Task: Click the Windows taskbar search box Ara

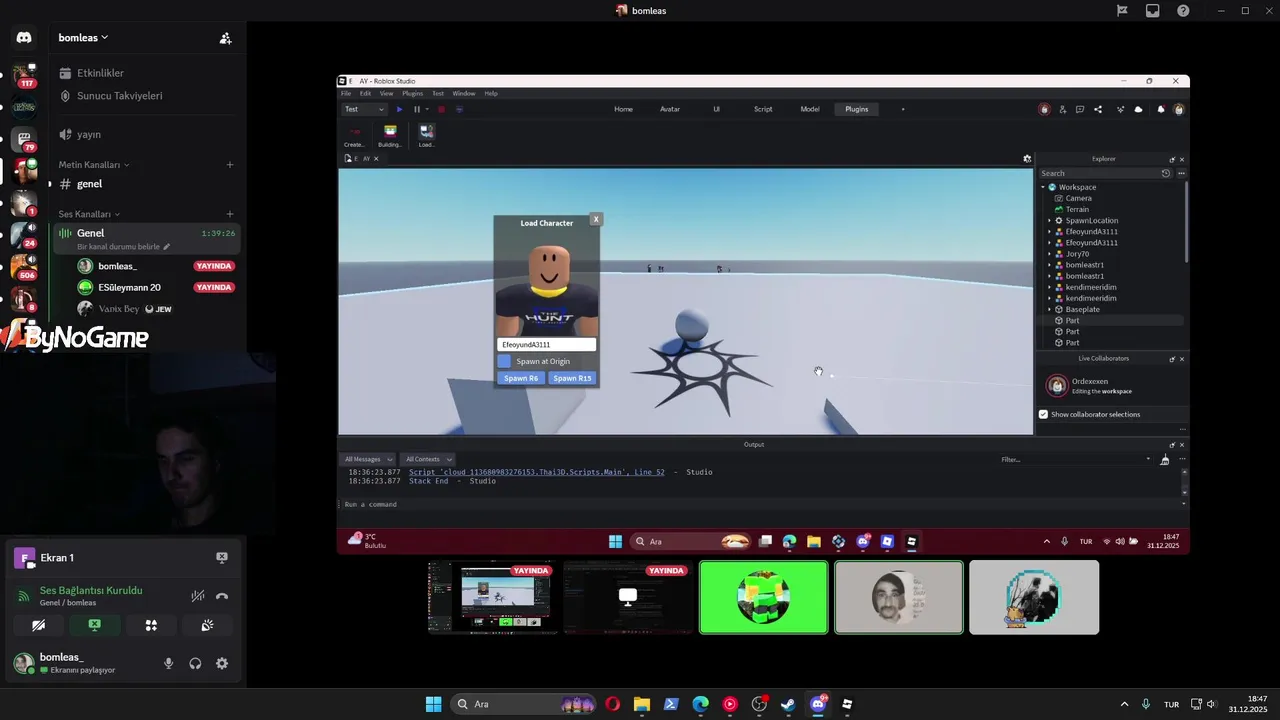Action: click(x=523, y=704)
